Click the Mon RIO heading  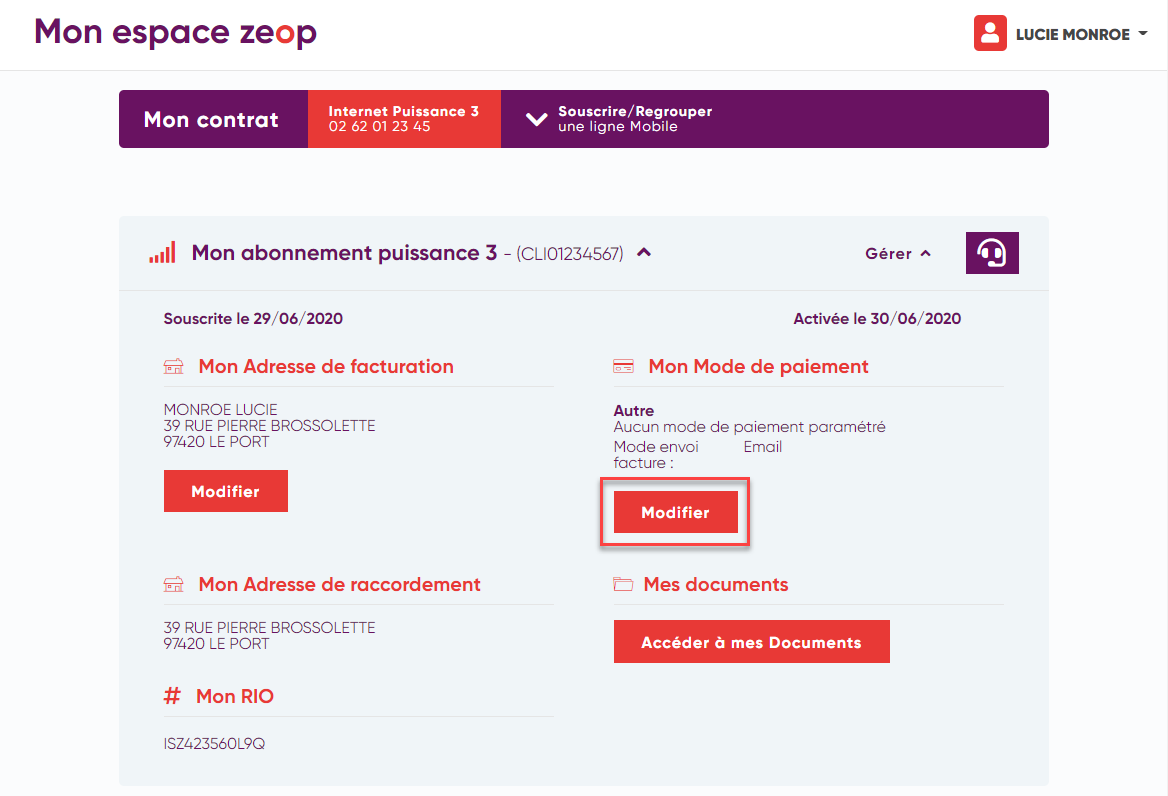235,696
